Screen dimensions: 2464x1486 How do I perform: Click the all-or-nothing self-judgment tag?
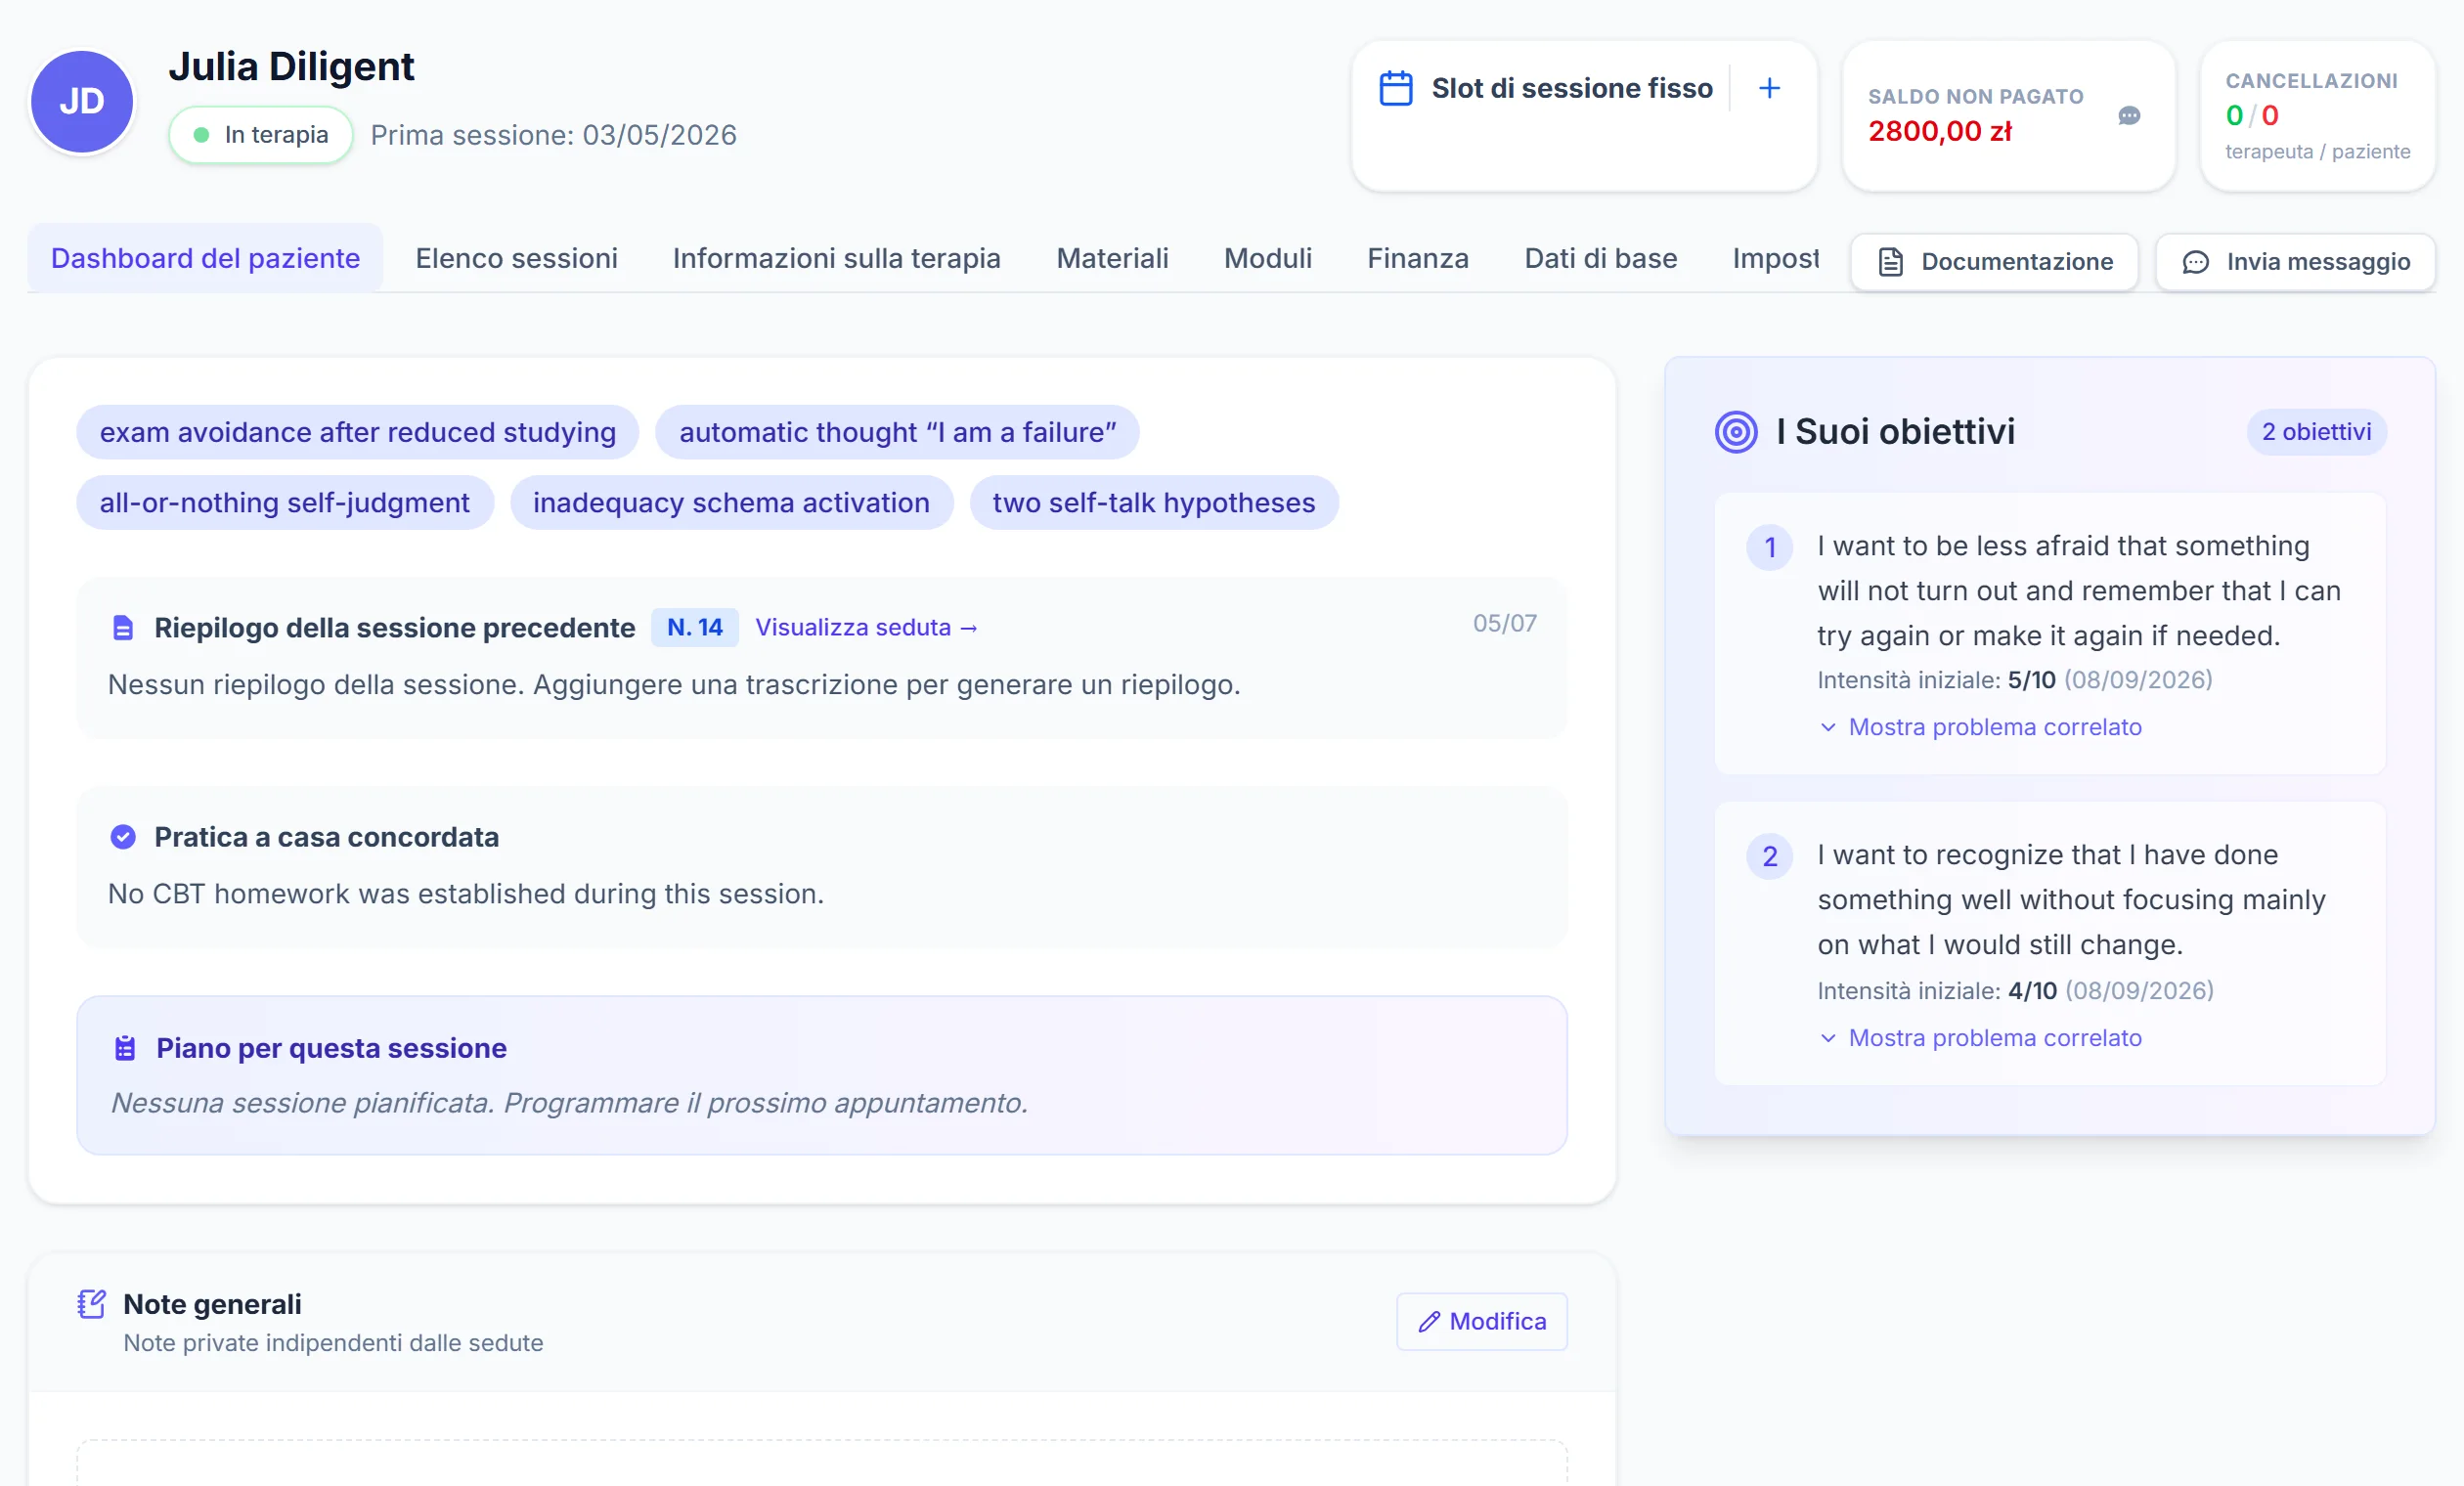click(285, 502)
